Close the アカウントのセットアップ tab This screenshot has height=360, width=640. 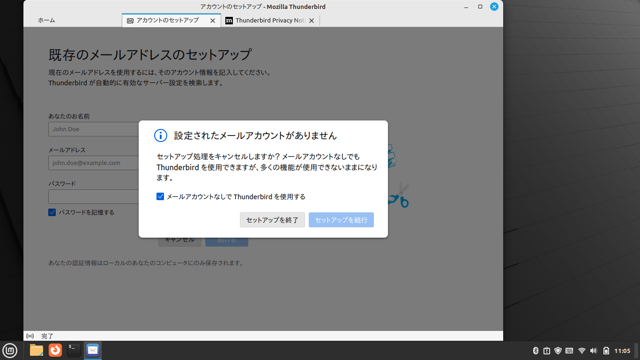click(213, 20)
